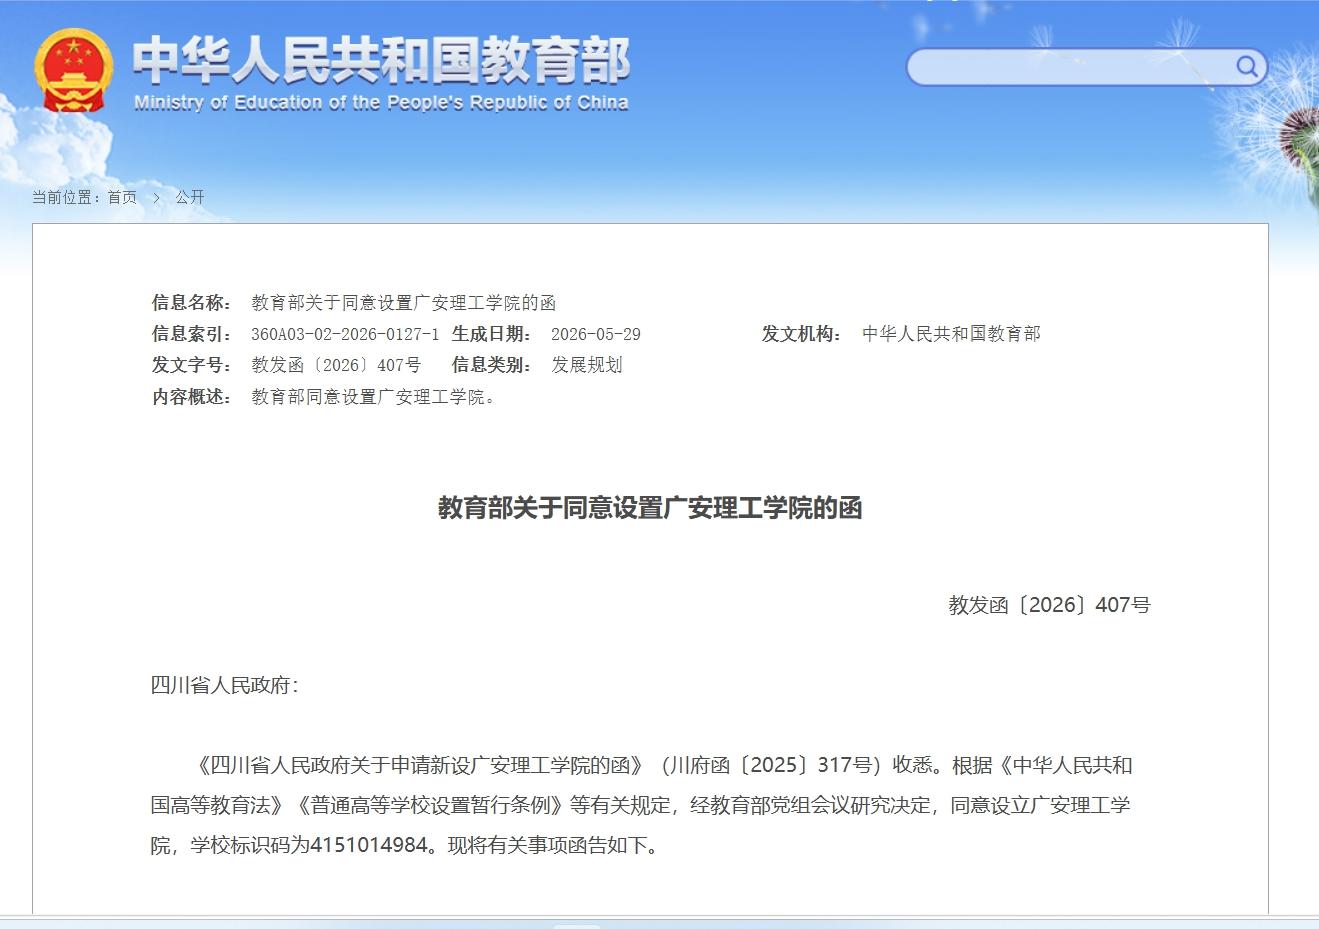Select the category value 发展规划
Image resolution: width=1319 pixels, height=929 pixels.
click(587, 365)
